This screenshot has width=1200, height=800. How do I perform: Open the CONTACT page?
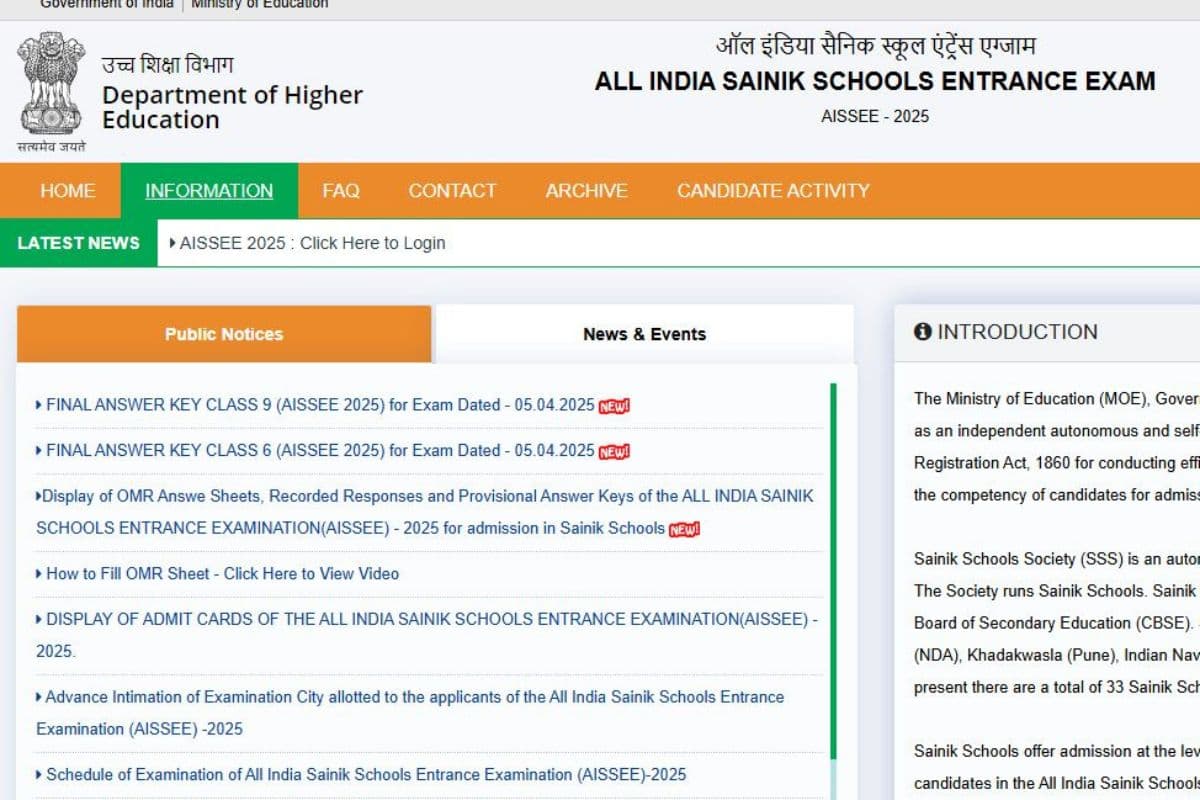(452, 191)
